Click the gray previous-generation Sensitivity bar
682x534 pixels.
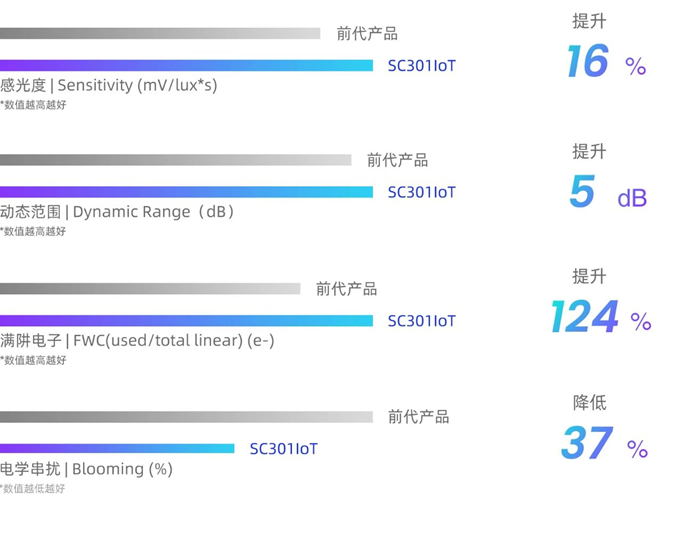tap(160, 33)
